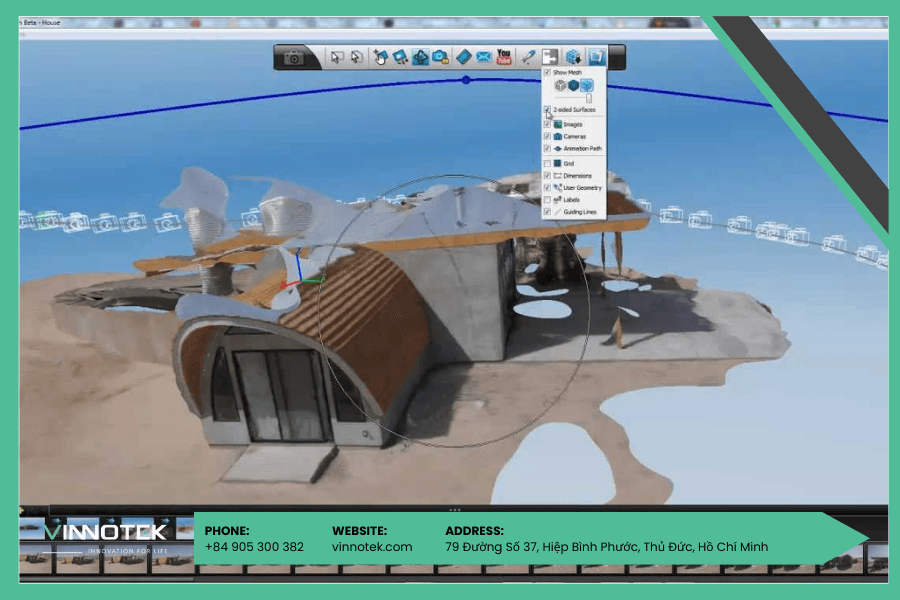The image size is (900, 600).
Task: Select the eyedropper pin tool
Action: pos(527,57)
